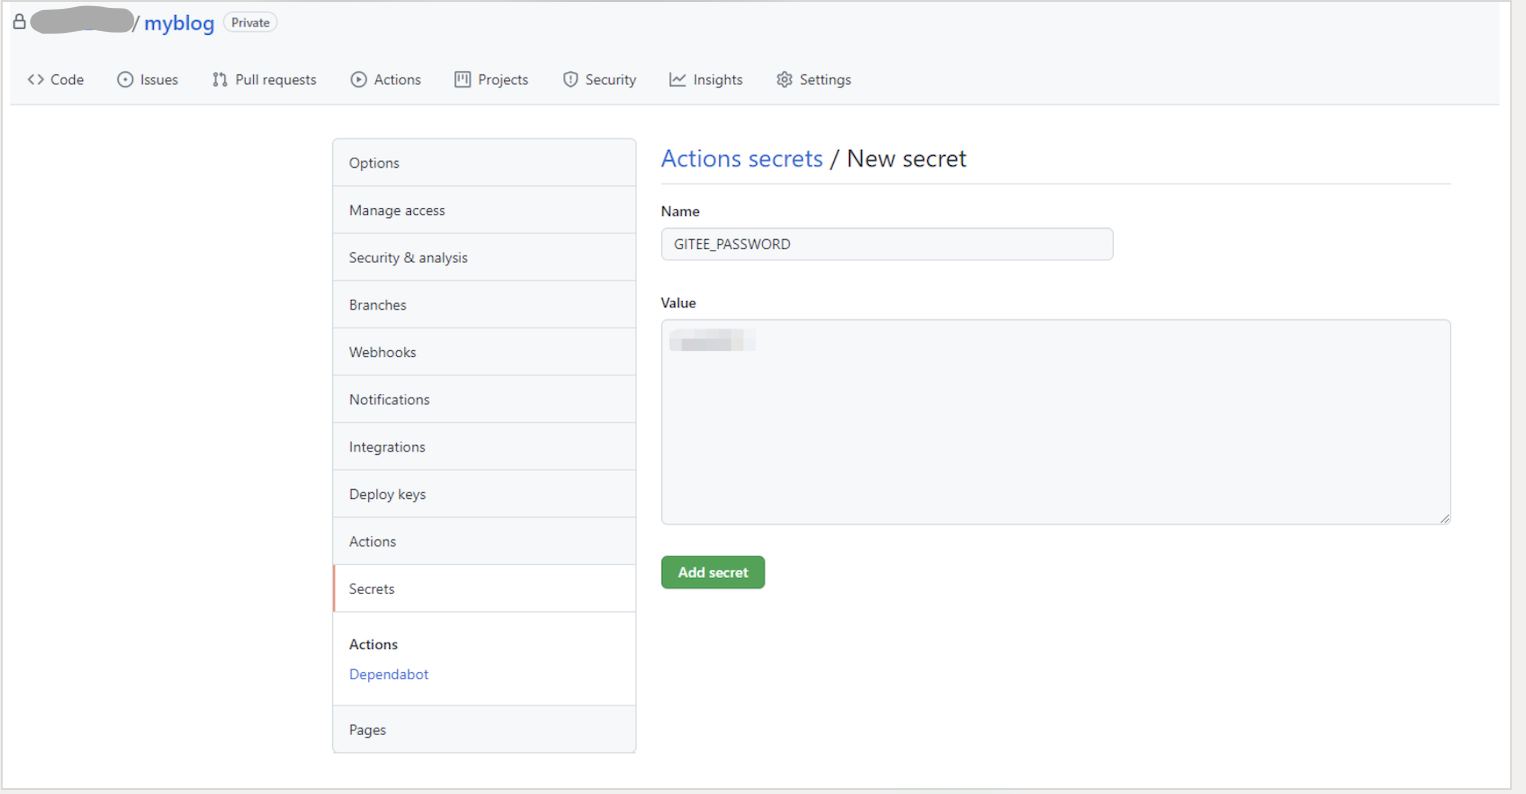Open Manage access in settings sidebar
The height and width of the screenshot is (794, 1526).
[x=397, y=210]
